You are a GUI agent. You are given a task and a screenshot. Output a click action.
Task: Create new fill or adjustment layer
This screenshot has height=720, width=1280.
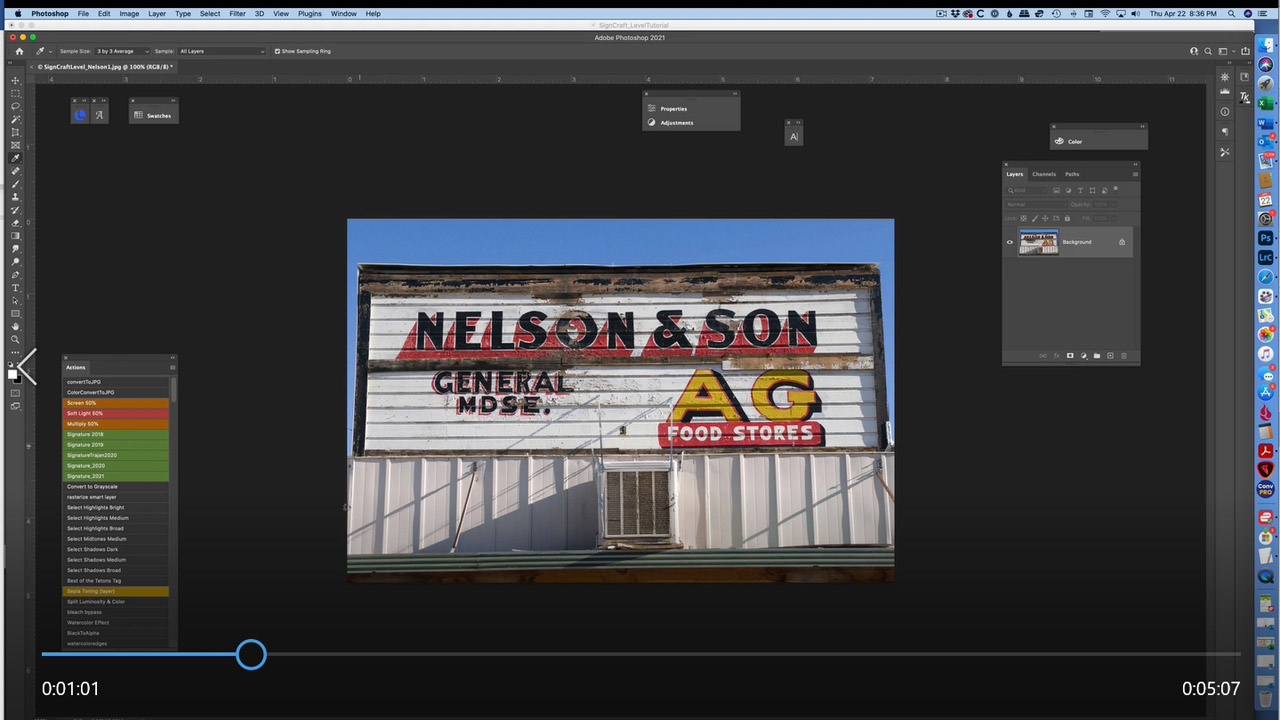1084,355
